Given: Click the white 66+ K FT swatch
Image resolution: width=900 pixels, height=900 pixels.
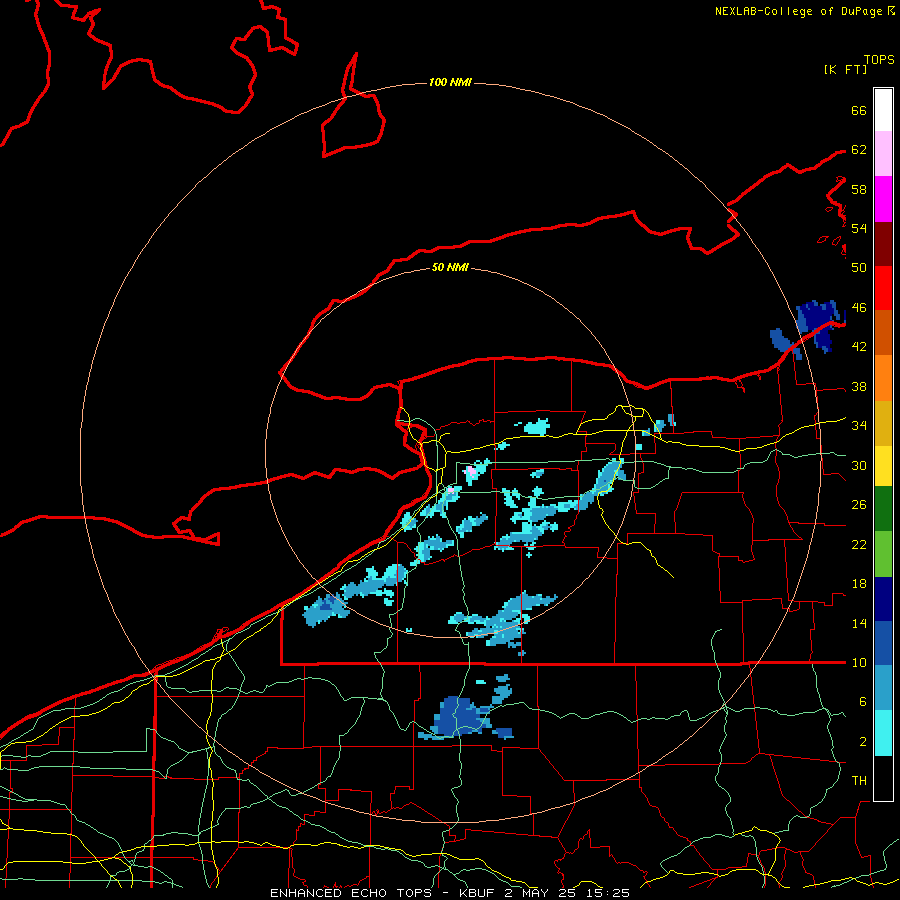Looking at the screenshot, I should (x=883, y=110).
